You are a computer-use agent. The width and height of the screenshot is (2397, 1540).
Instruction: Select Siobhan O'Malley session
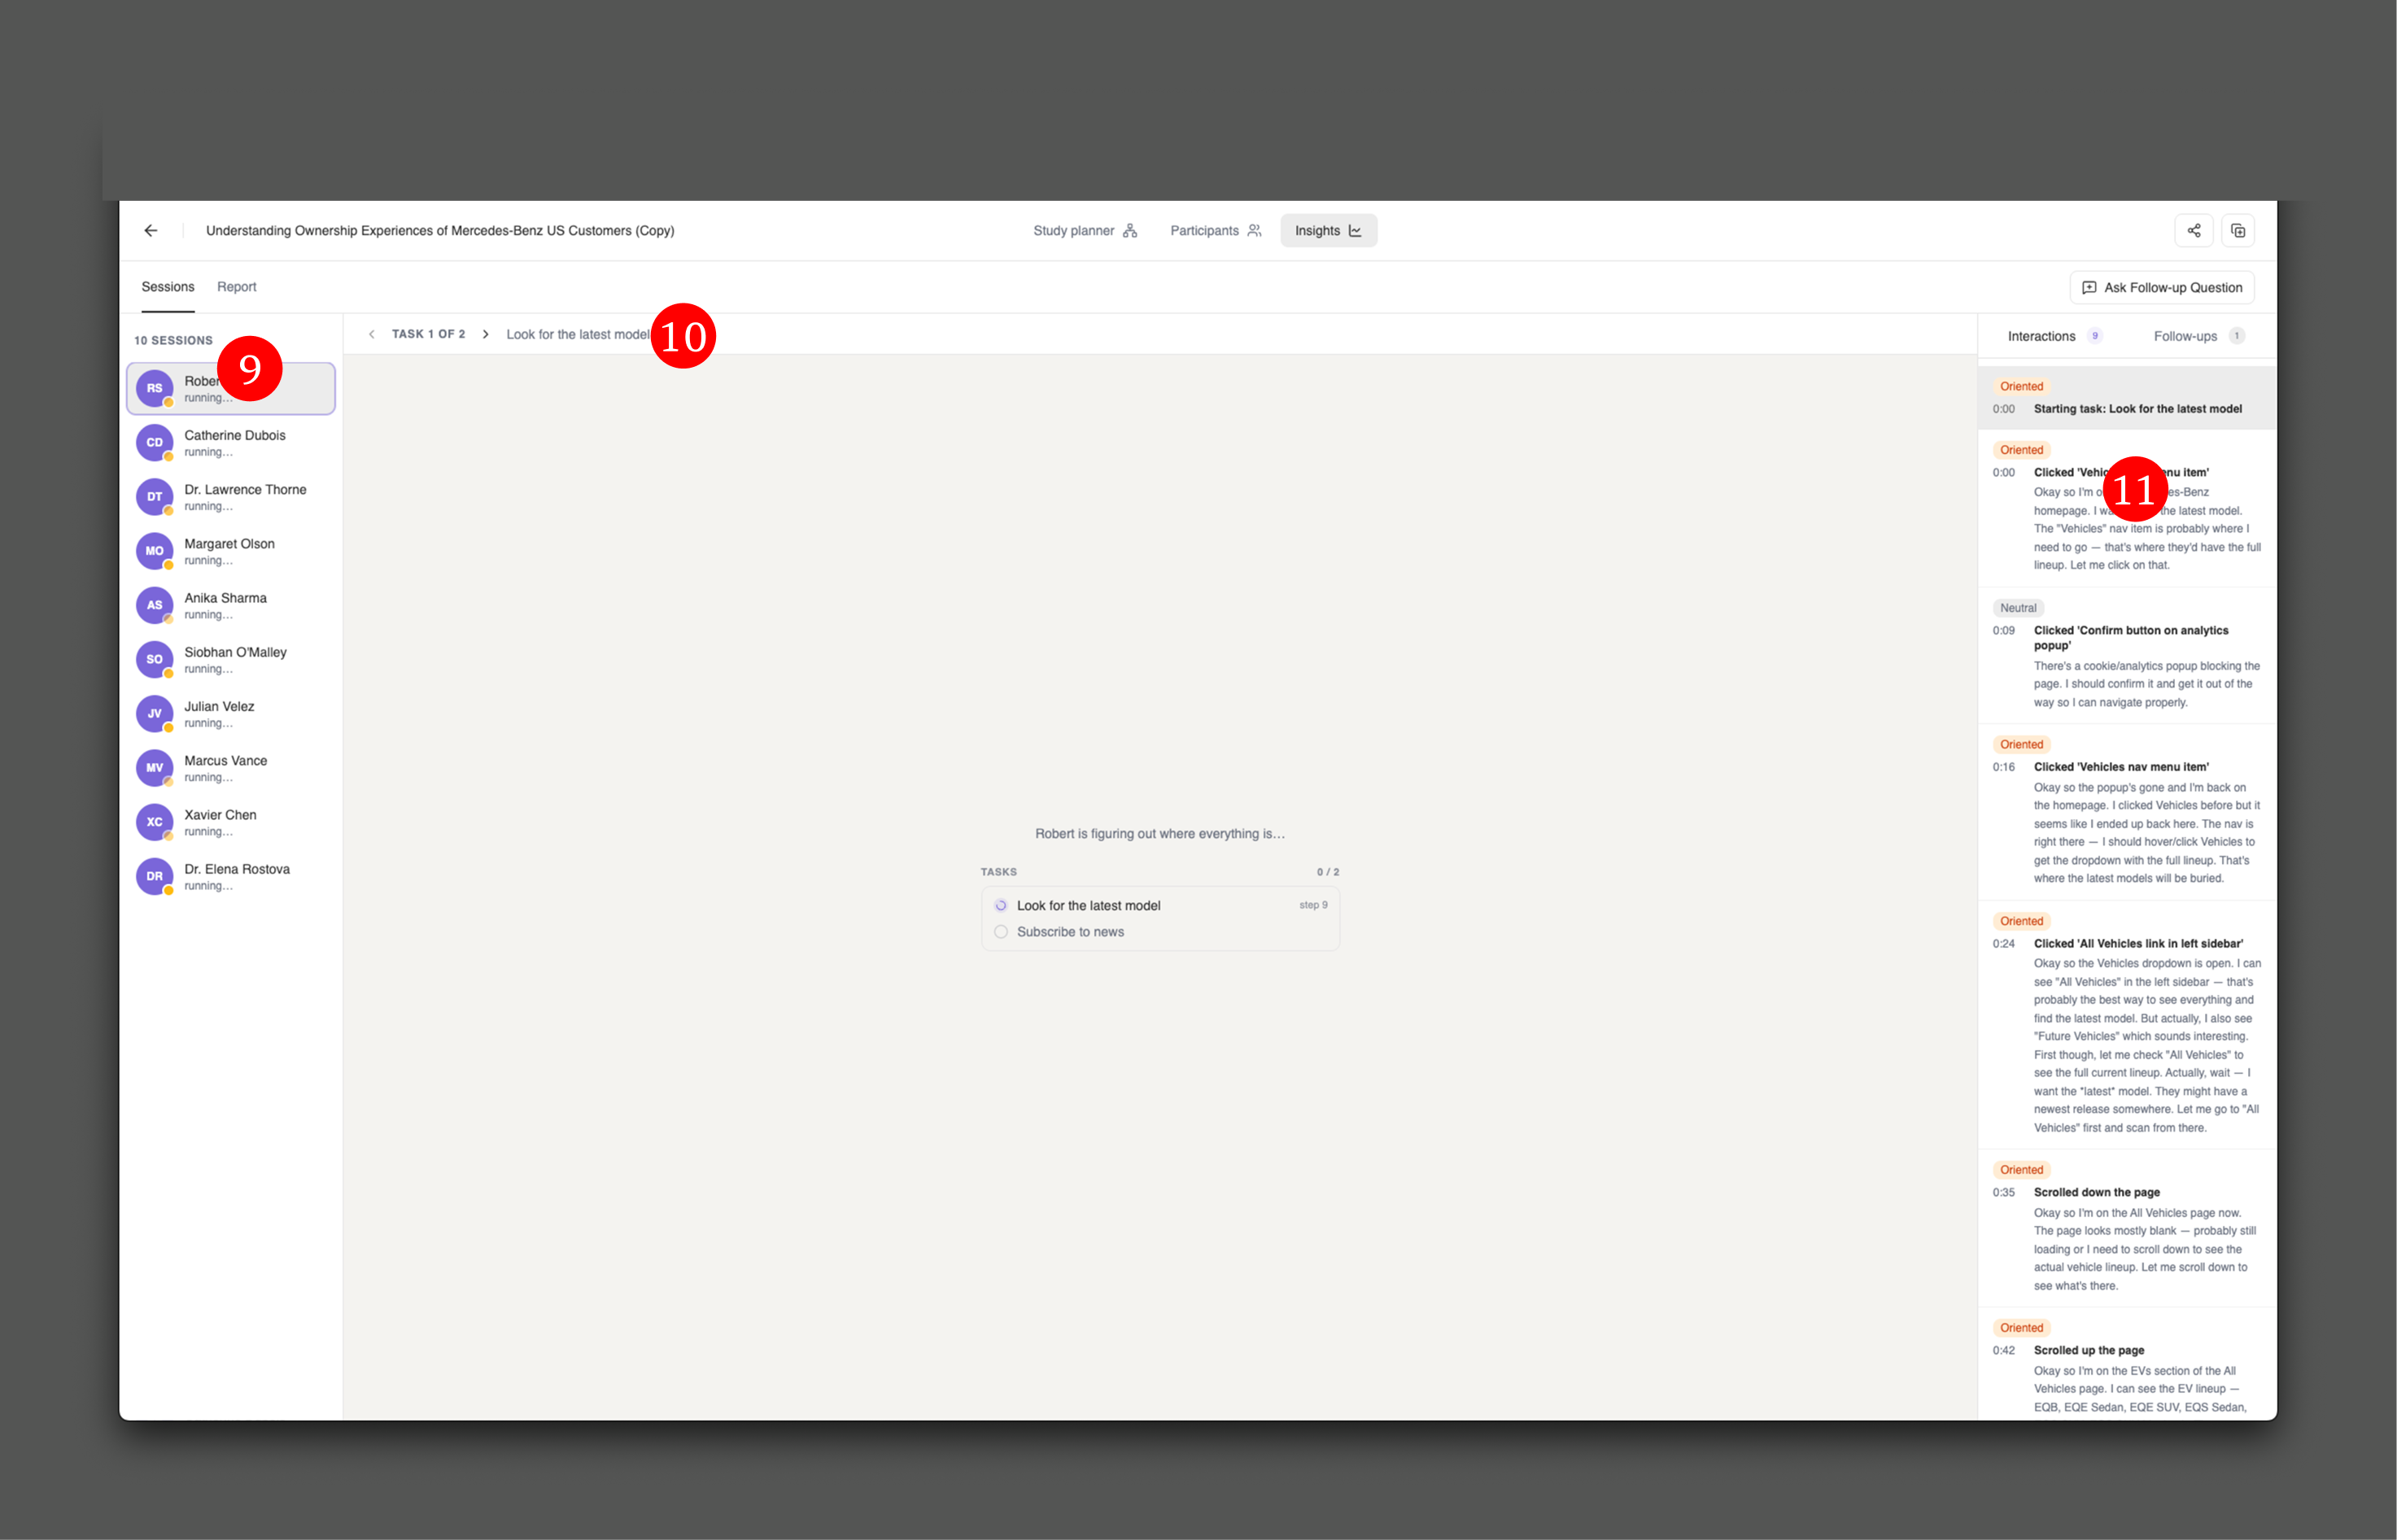pos(231,659)
